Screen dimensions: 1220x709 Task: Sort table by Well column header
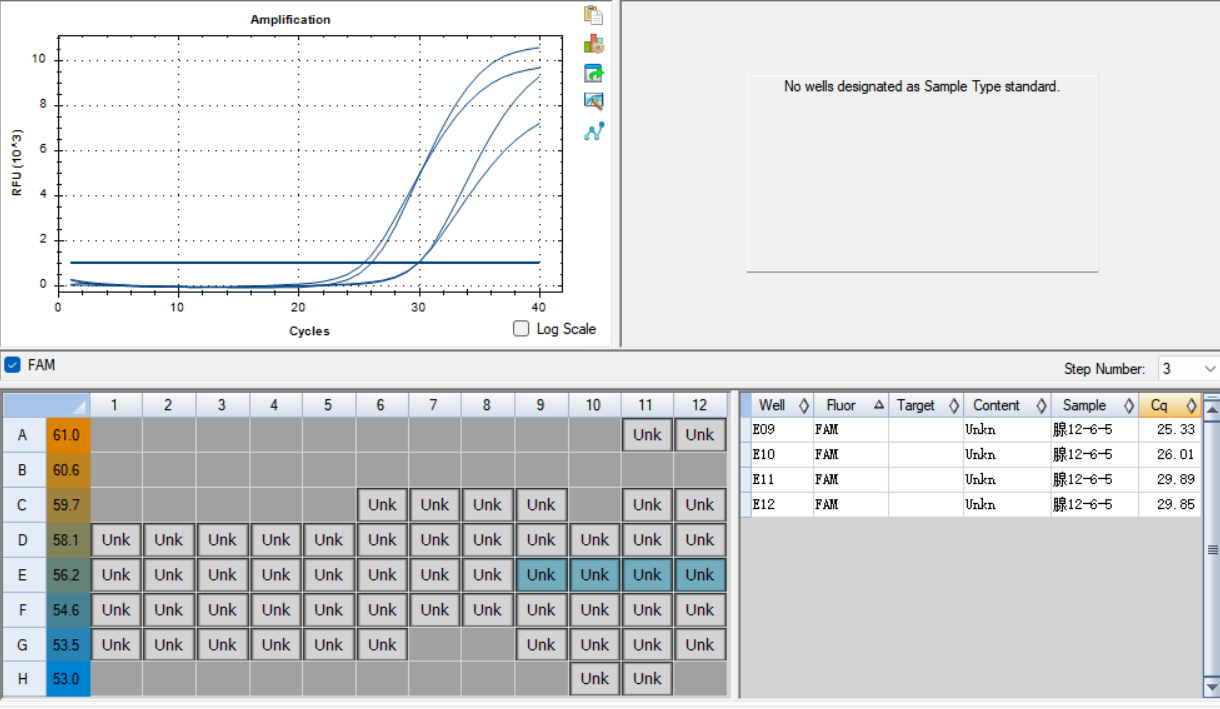tap(781, 405)
